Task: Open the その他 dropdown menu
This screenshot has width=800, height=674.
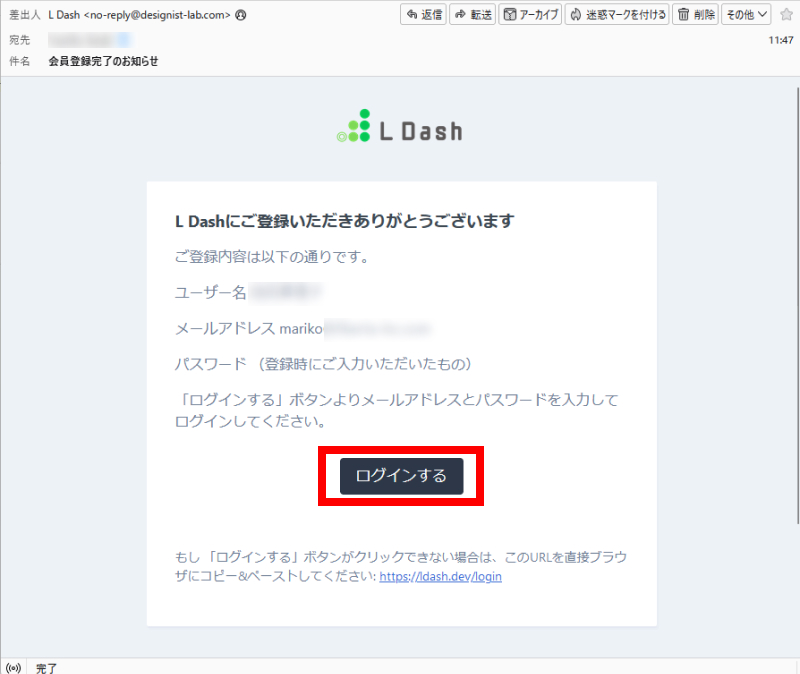Action: pos(746,15)
